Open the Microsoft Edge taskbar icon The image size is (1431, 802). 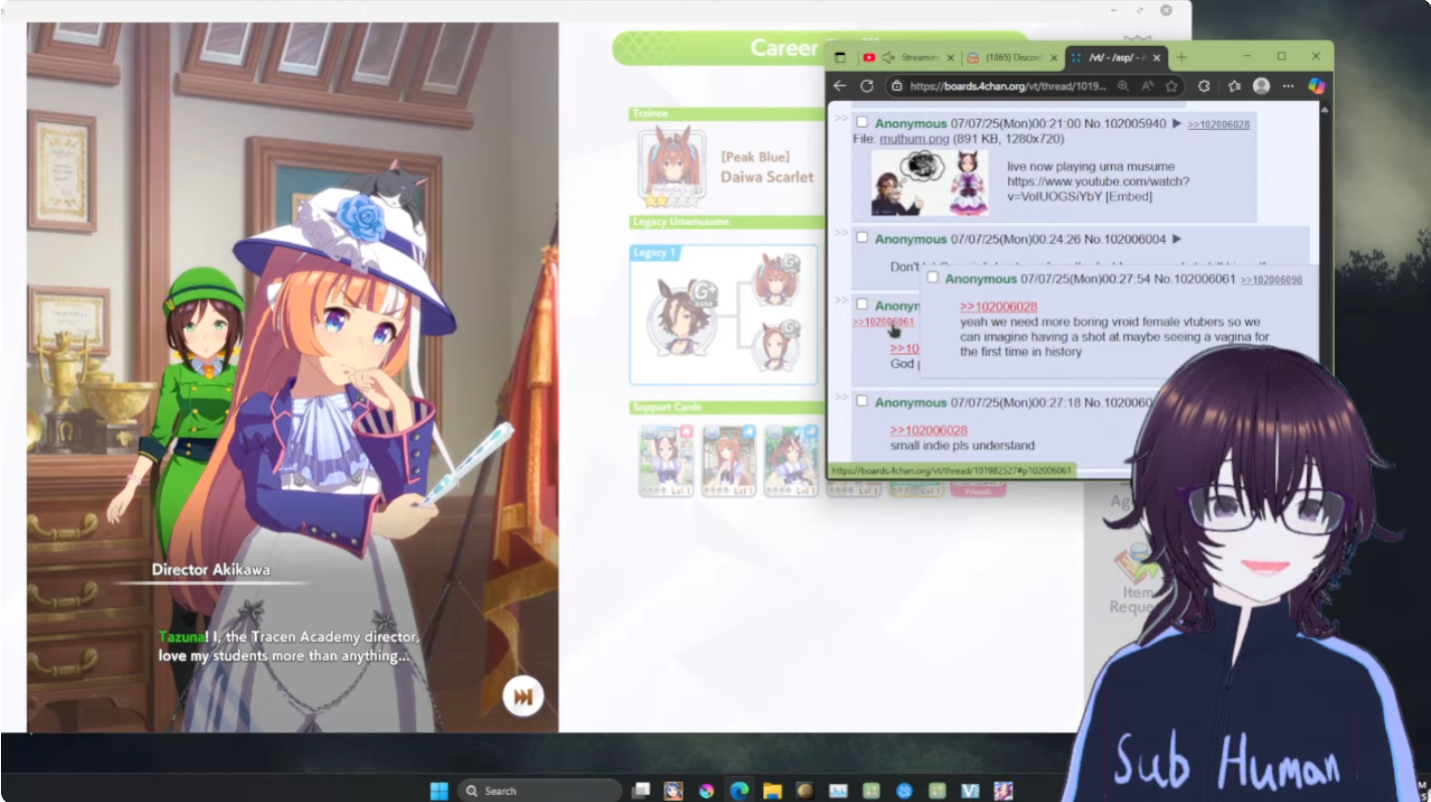(x=739, y=790)
